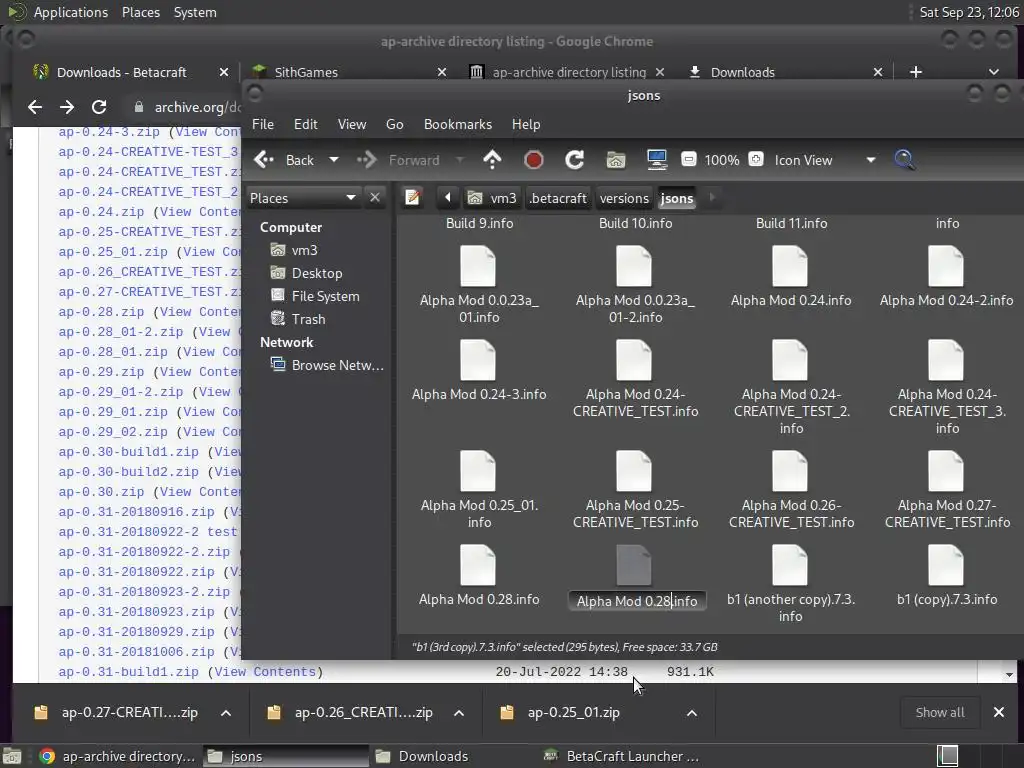This screenshot has width=1024, height=768.
Task: Open the File menu
Action: pyautogui.click(x=263, y=124)
